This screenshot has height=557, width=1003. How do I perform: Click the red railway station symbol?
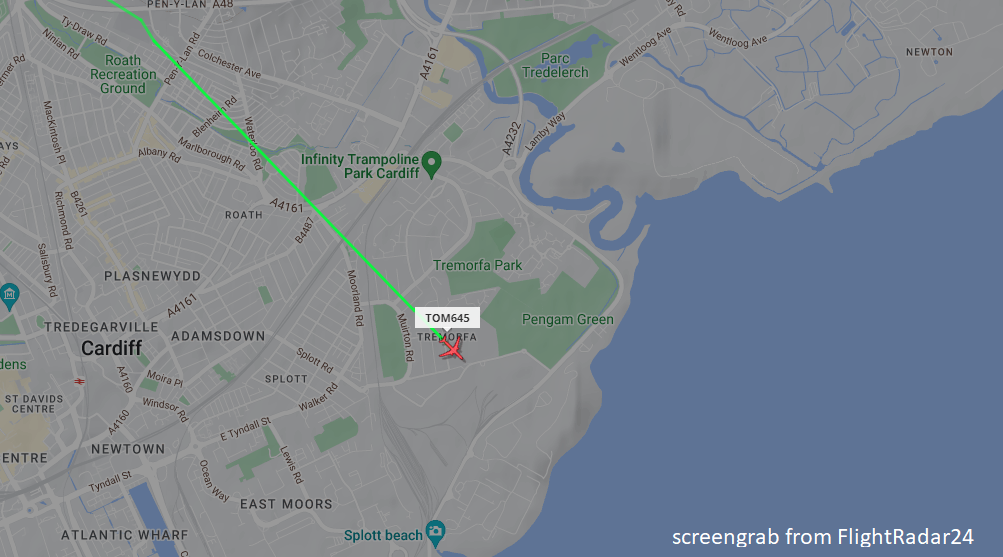tap(79, 381)
